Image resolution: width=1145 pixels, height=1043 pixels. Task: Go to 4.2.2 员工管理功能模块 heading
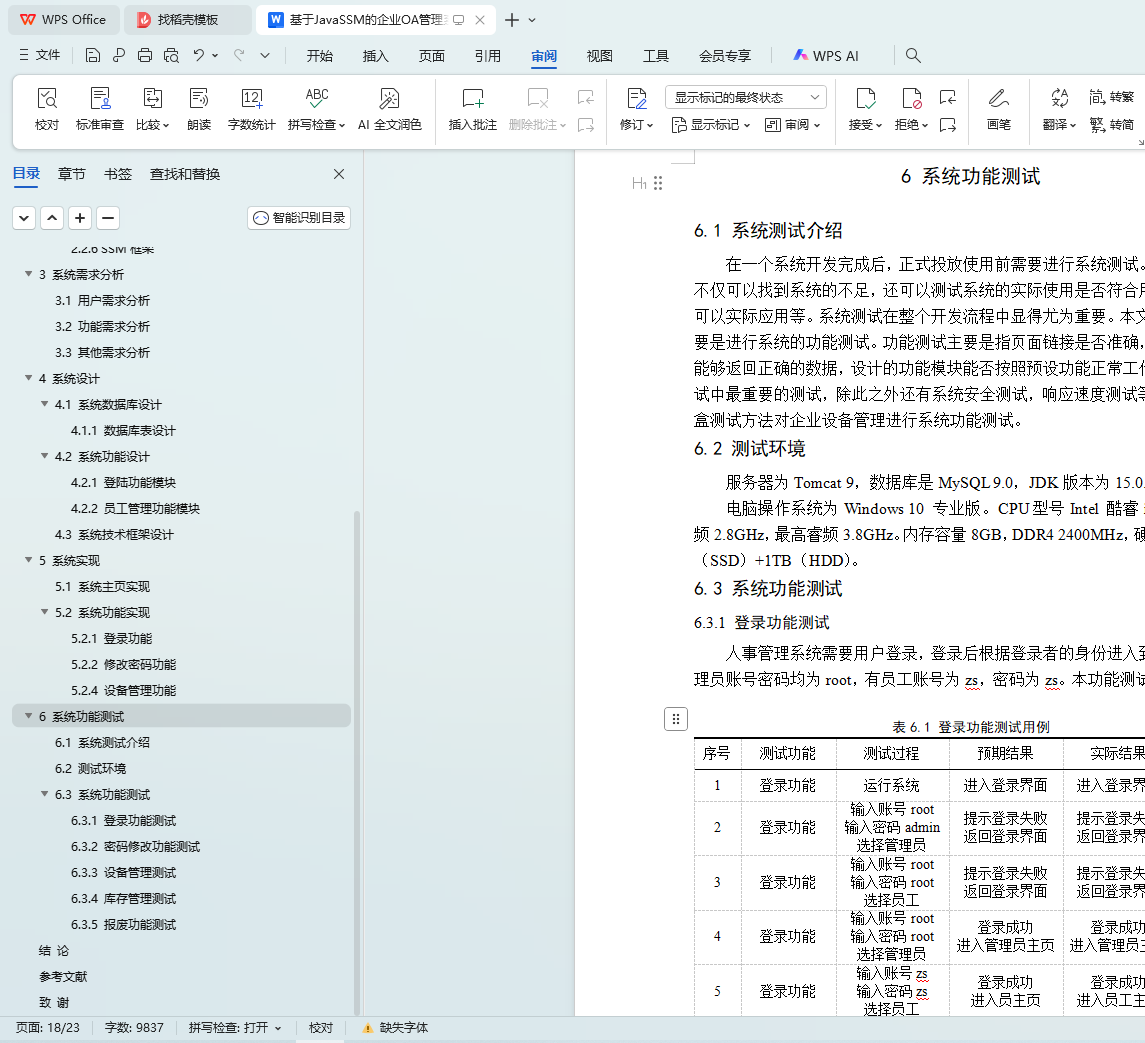(x=135, y=508)
